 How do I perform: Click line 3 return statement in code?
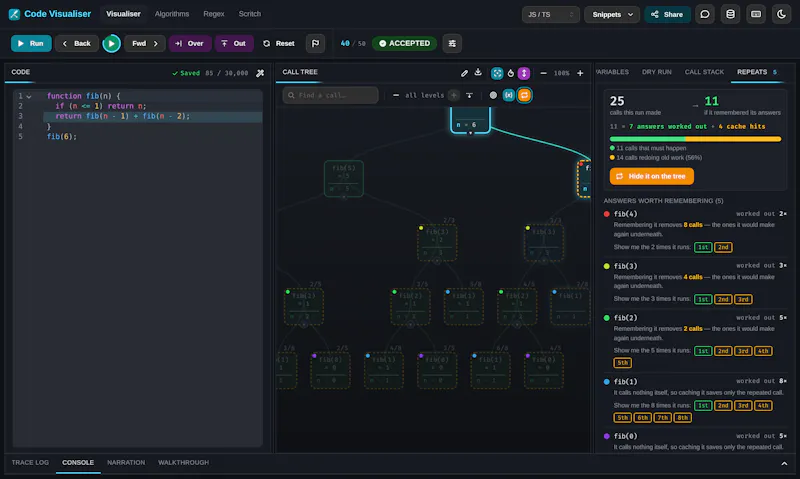pos(122,116)
